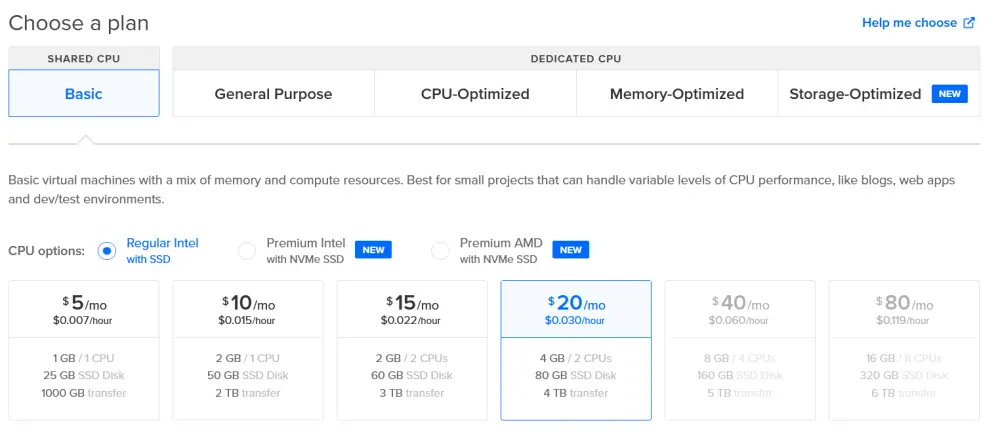Image resolution: width=998 pixels, height=448 pixels.
Task: Click the 4 TB transfer text
Action: [x=576, y=393]
